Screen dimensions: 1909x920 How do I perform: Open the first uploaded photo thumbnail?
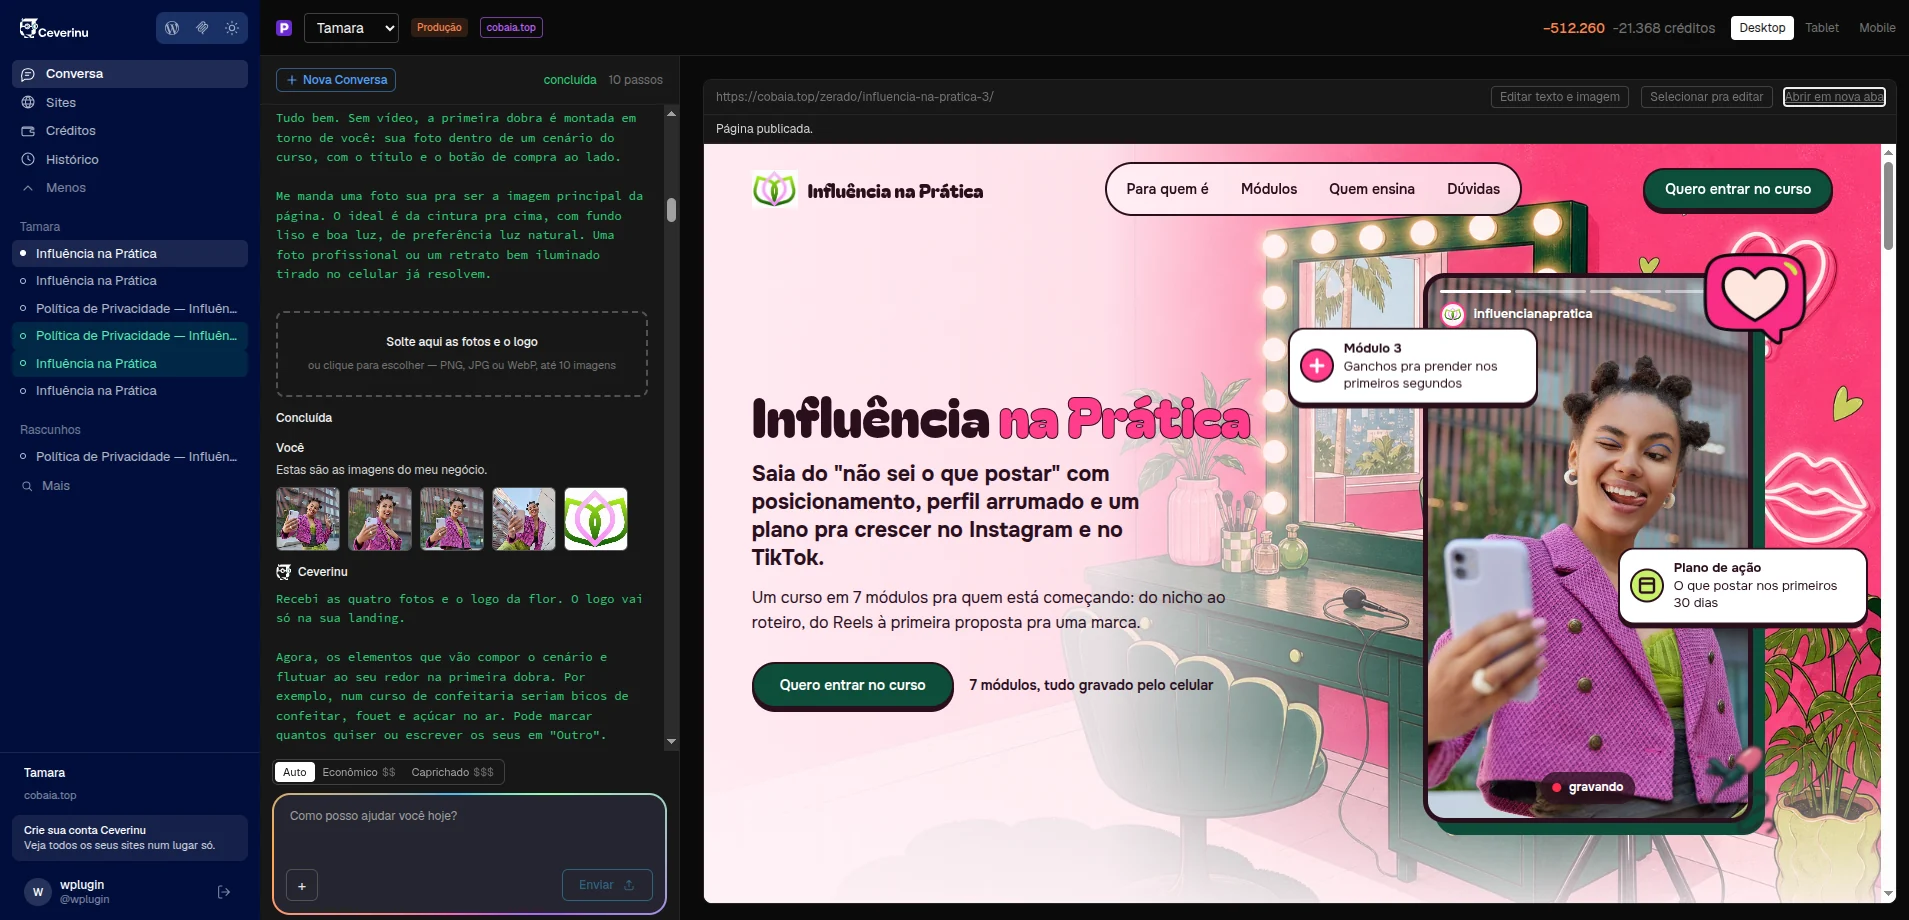308,519
